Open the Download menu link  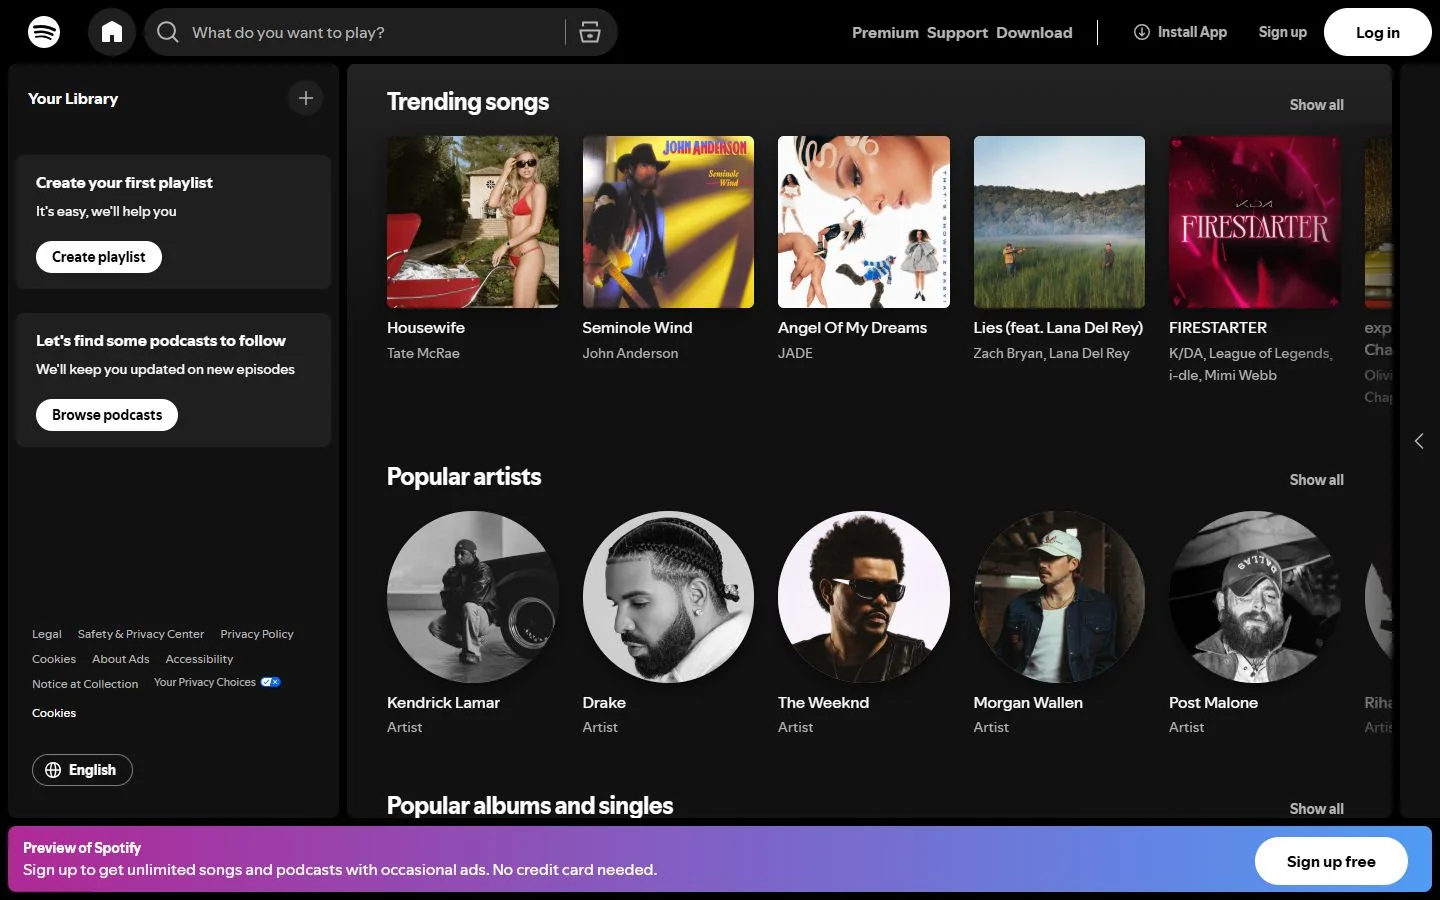[1034, 32]
